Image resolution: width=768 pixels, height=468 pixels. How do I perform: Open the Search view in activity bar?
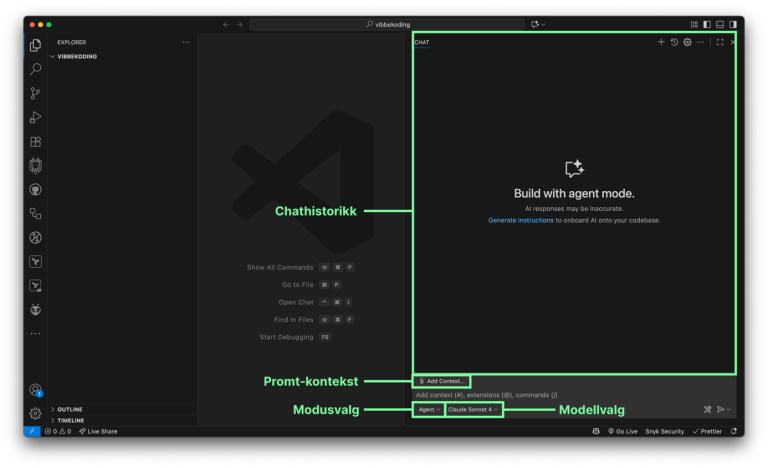[x=35, y=69]
